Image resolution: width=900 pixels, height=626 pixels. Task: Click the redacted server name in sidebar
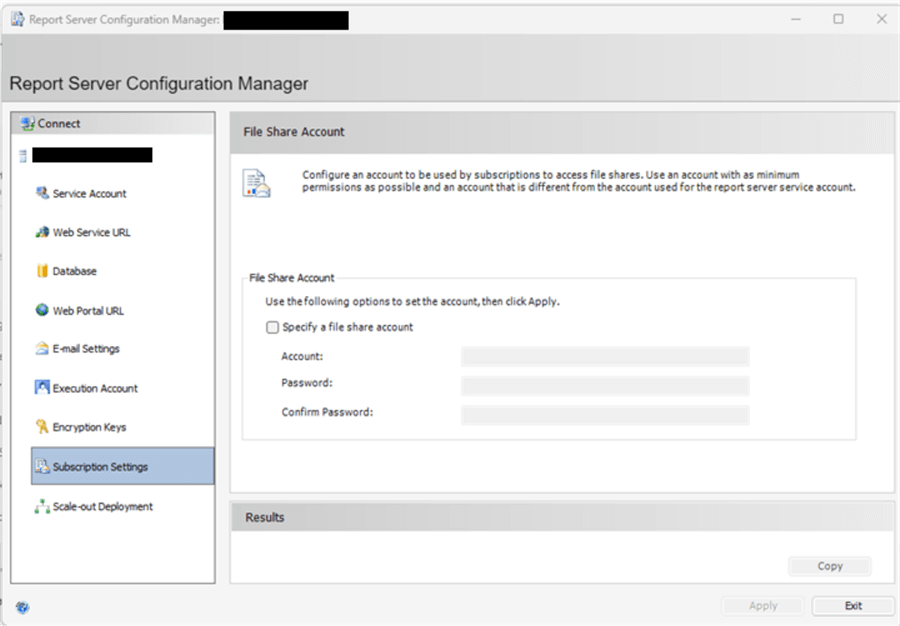(x=92, y=155)
